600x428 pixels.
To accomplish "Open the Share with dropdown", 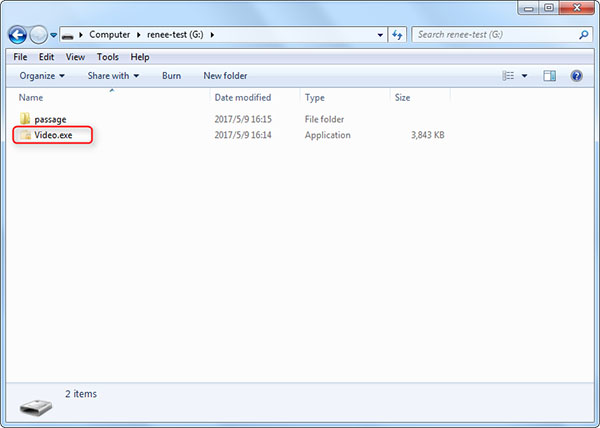I will pyautogui.click(x=113, y=76).
